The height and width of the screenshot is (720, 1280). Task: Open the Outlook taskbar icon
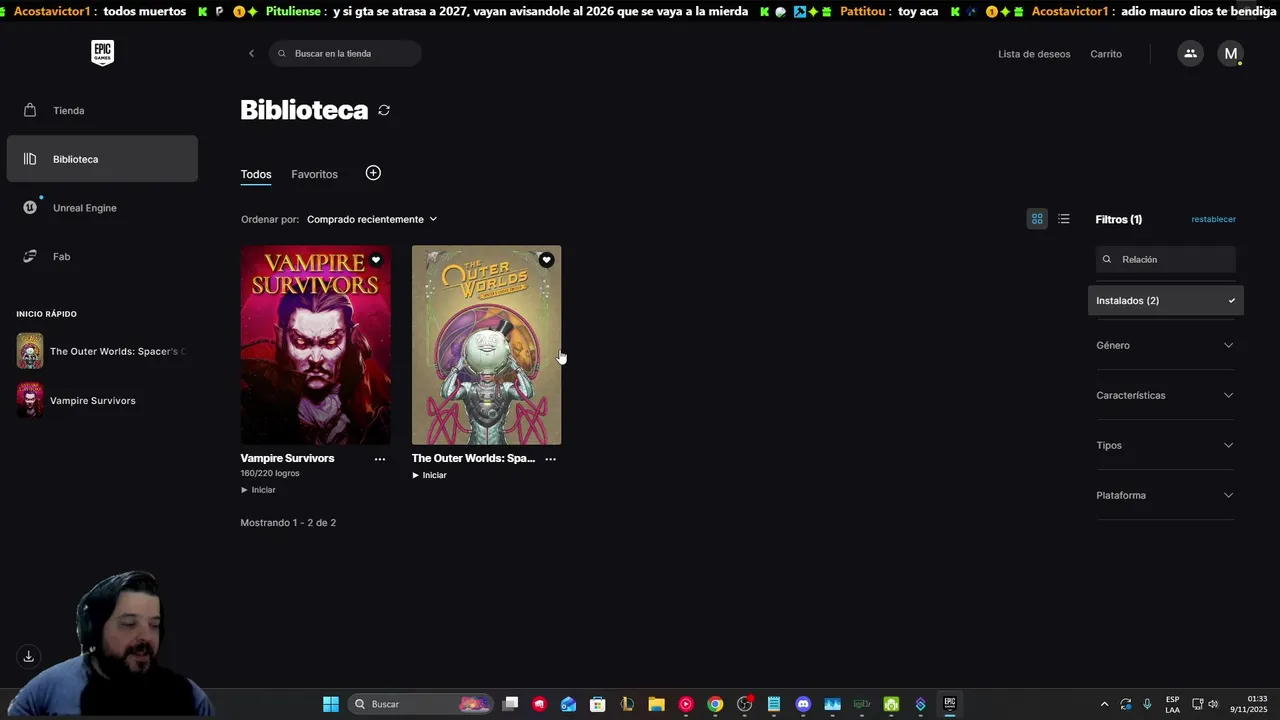point(569,704)
